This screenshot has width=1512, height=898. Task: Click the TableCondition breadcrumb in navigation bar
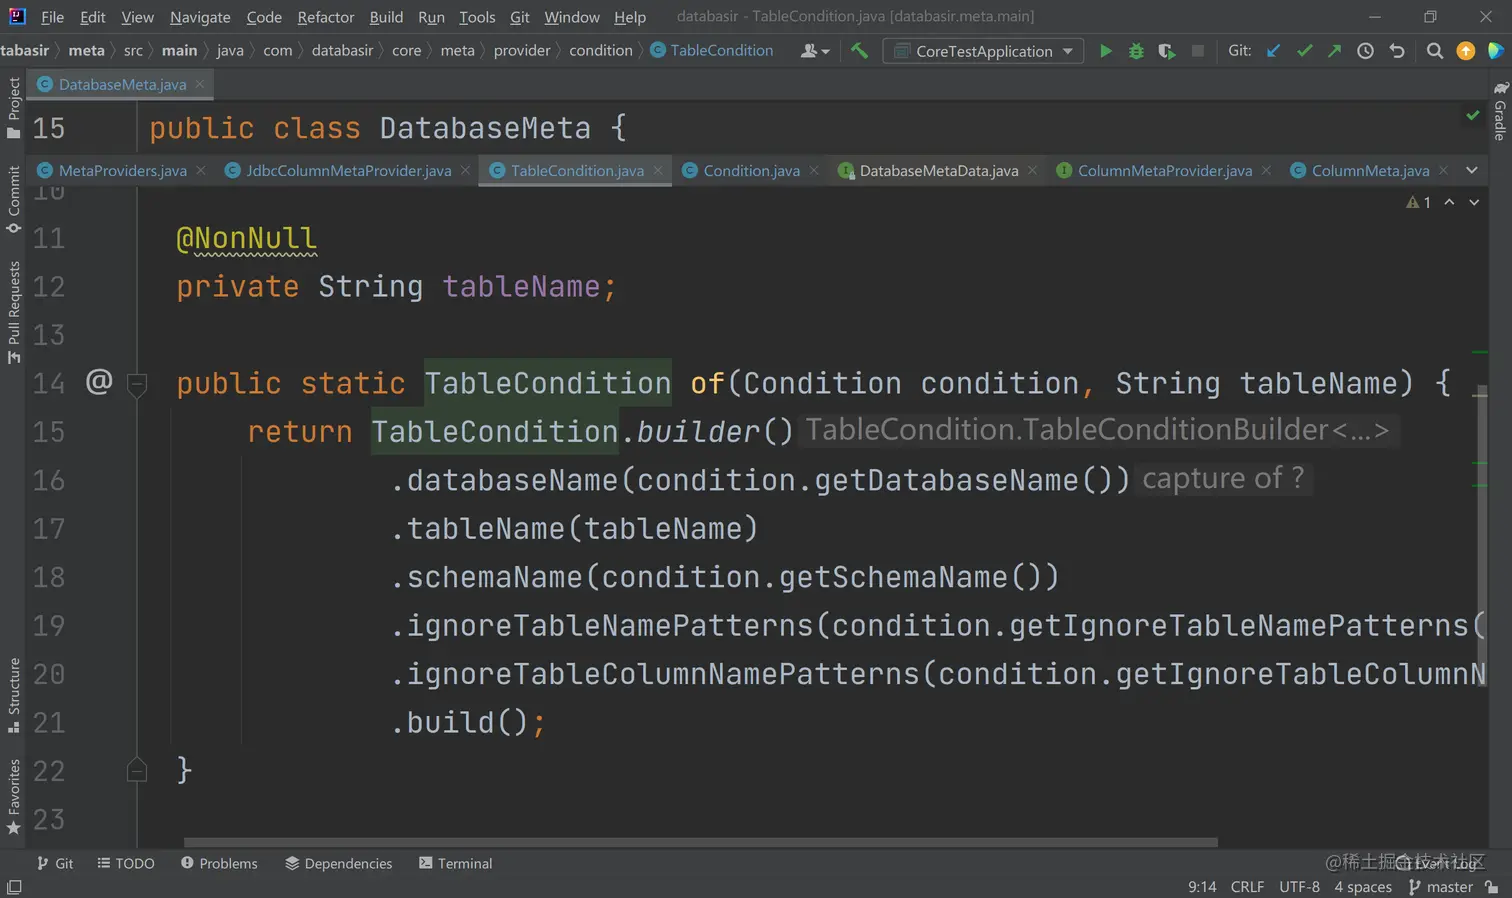click(712, 50)
